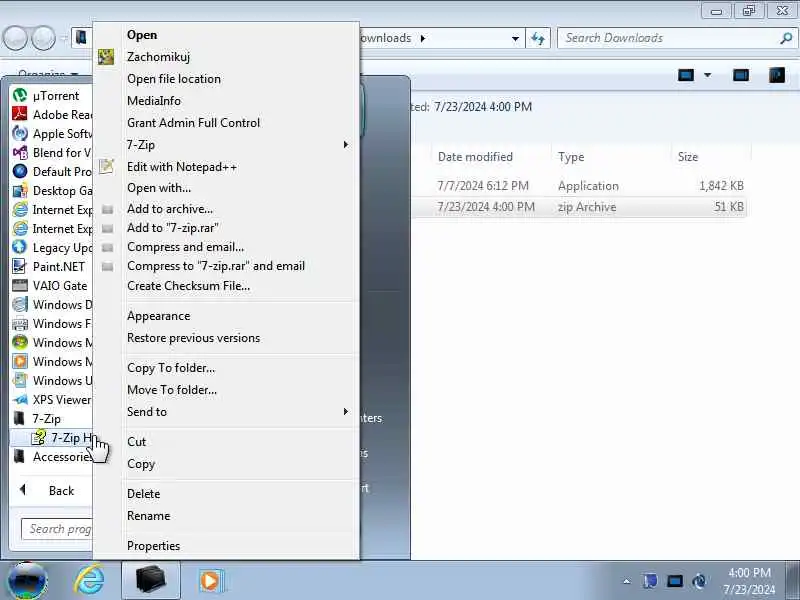The width and height of the screenshot is (800, 600).
Task: Click the WinRAR icon beside Add to archive
Action: (107, 209)
